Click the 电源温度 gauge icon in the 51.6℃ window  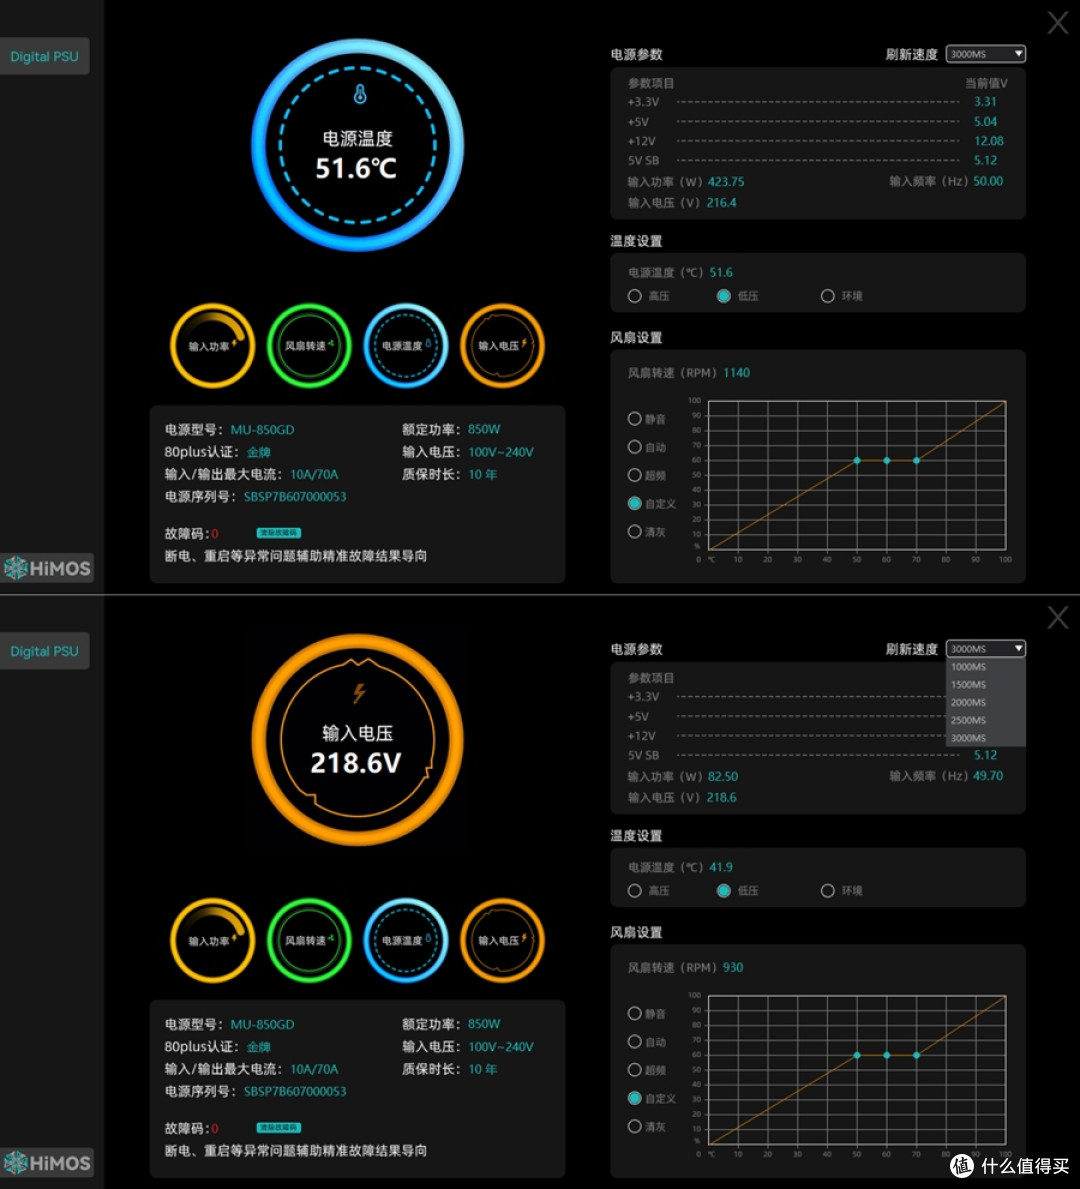coord(406,346)
